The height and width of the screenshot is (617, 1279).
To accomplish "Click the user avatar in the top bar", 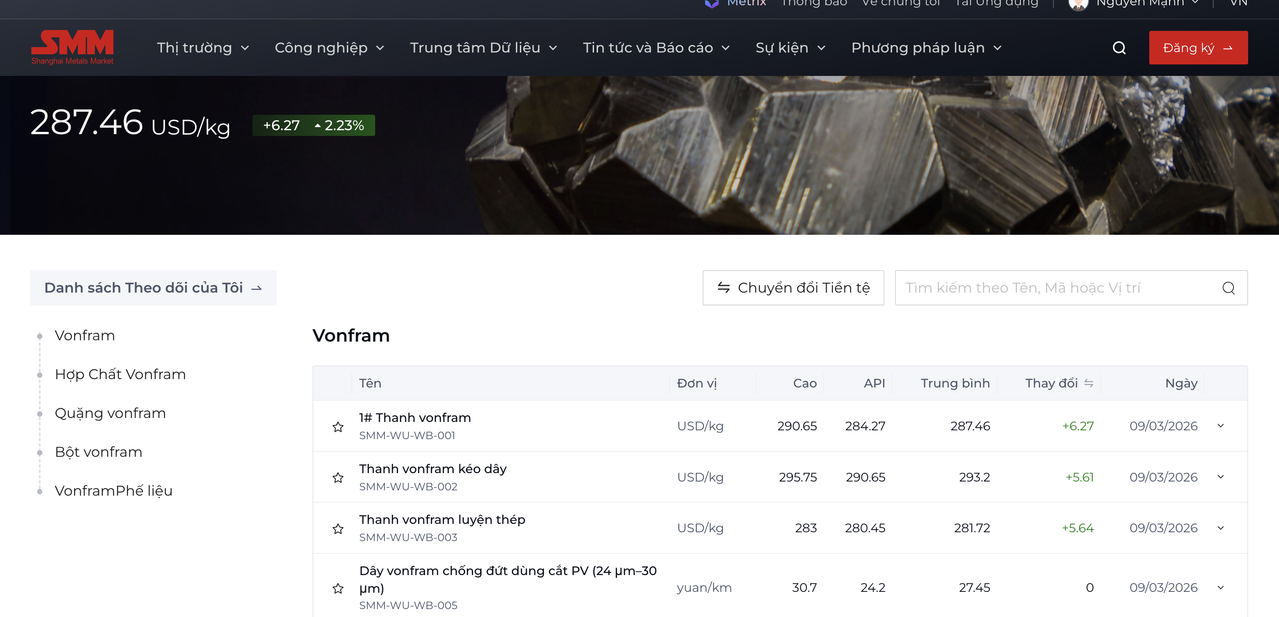I will [x=1078, y=4].
